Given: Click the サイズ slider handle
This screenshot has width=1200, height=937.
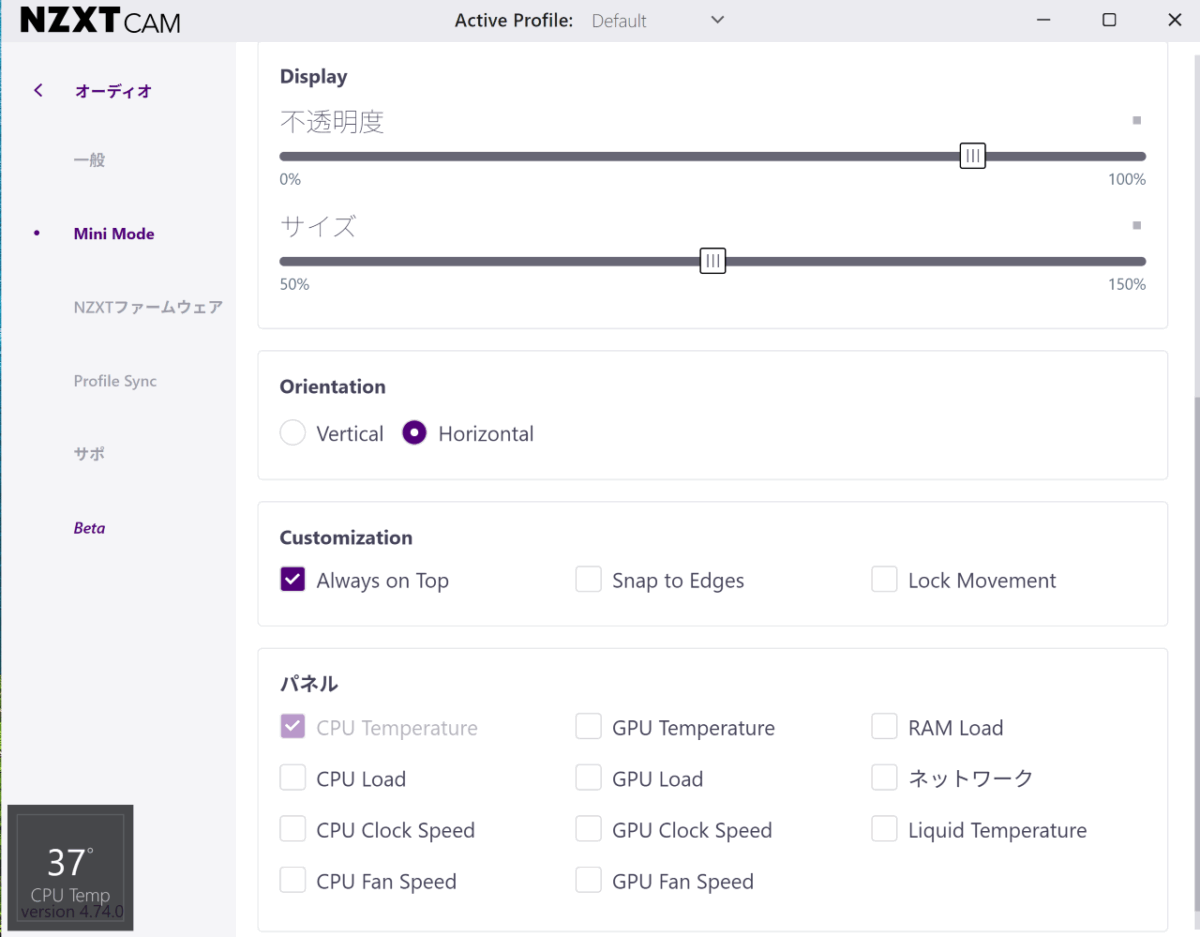Looking at the screenshot, I should [x=712, y=260].
